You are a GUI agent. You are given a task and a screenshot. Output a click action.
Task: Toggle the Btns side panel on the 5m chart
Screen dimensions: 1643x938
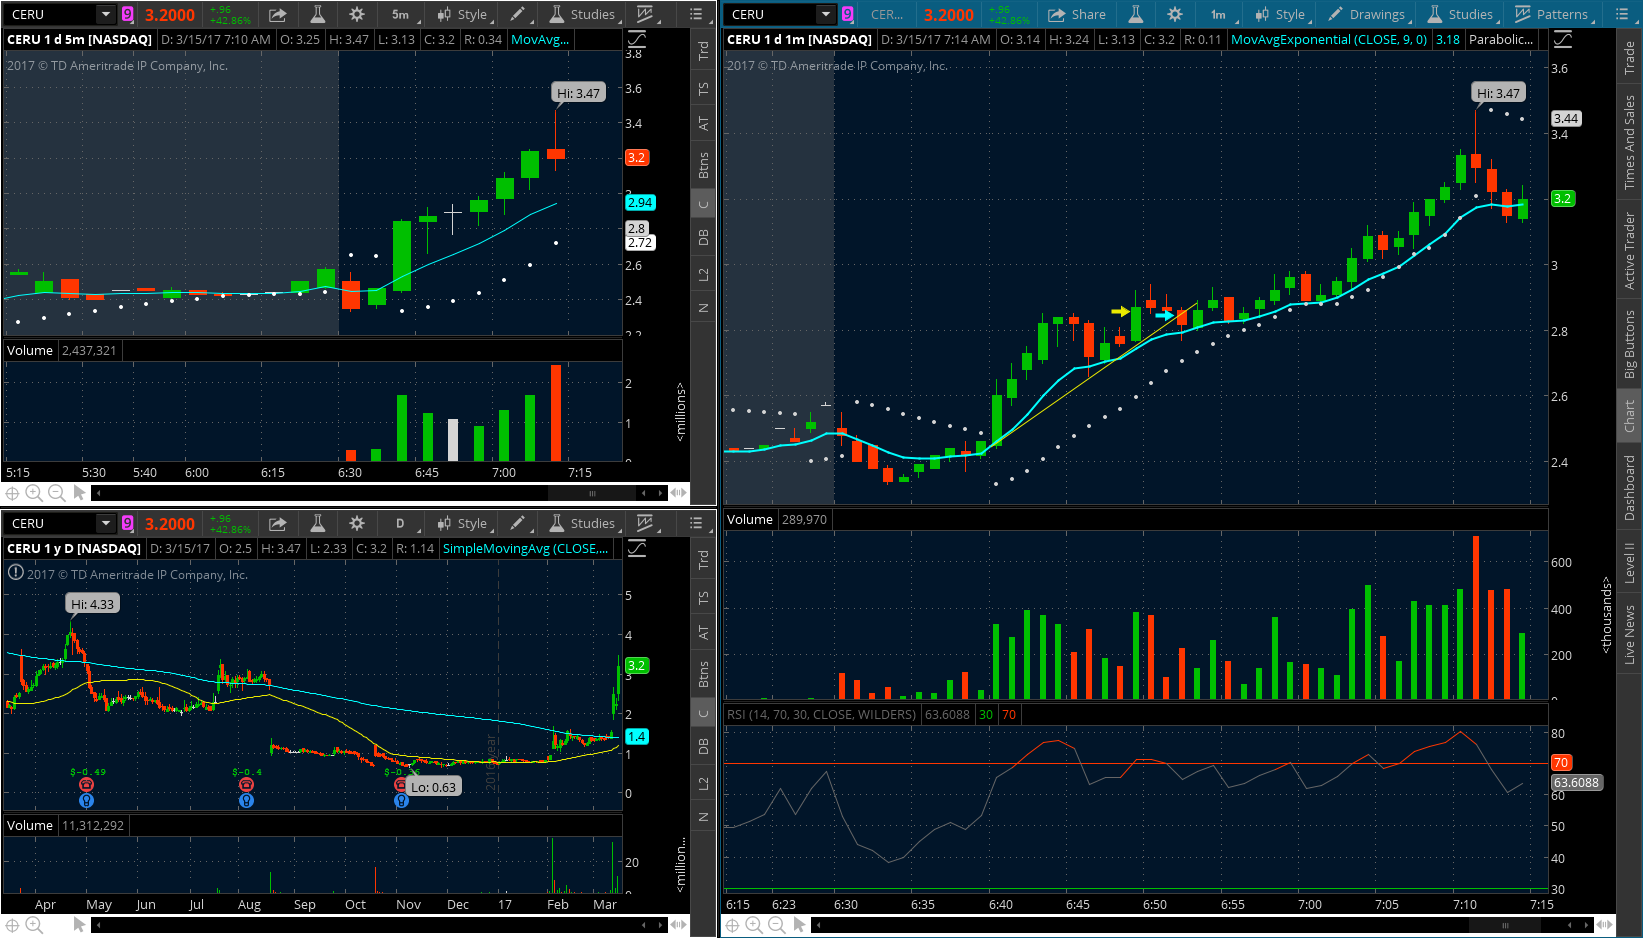[x=704, y=165]
